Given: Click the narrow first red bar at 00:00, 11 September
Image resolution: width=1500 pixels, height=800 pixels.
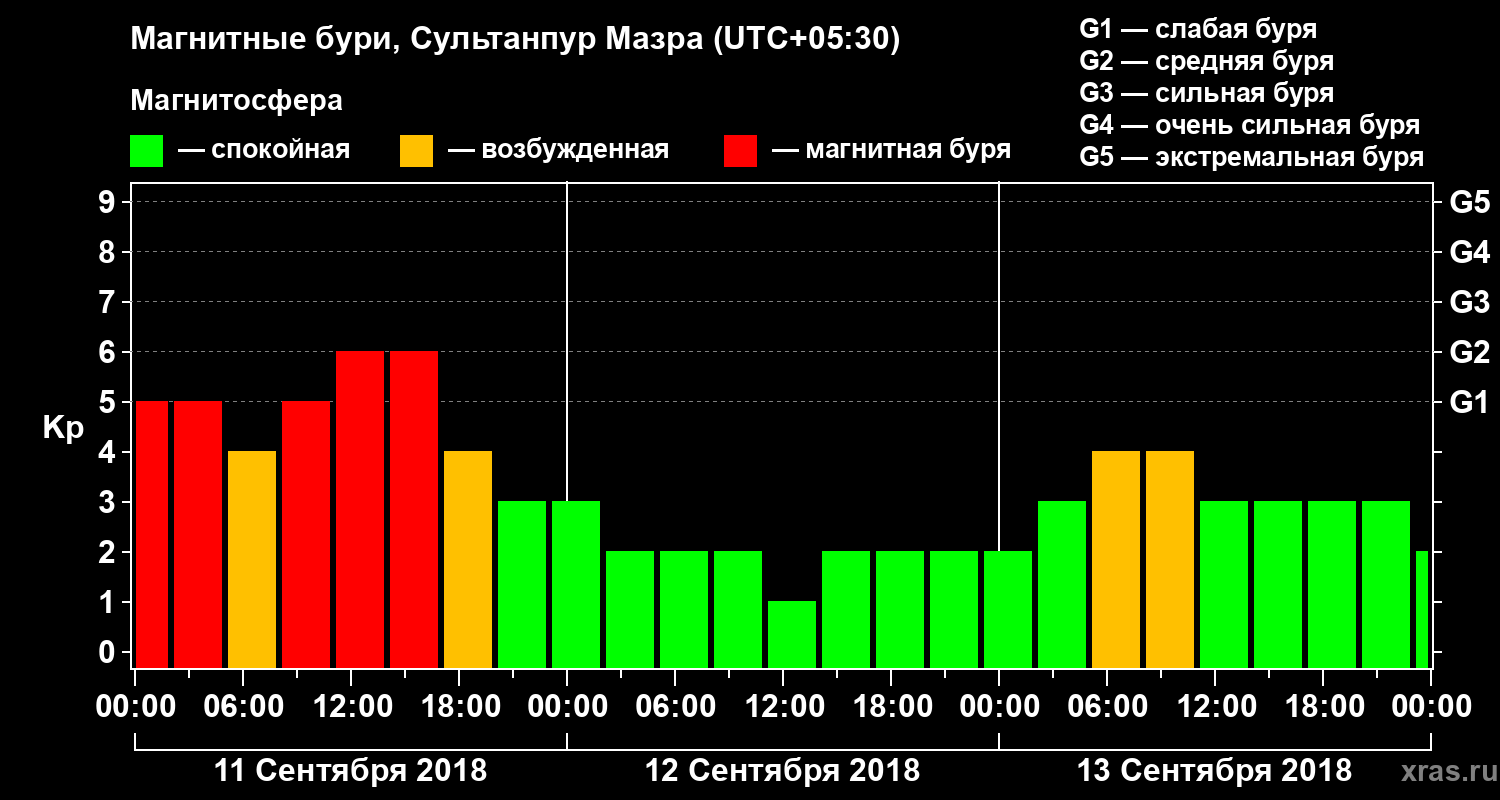Looking at the screenshot, I should coord(152,535).
